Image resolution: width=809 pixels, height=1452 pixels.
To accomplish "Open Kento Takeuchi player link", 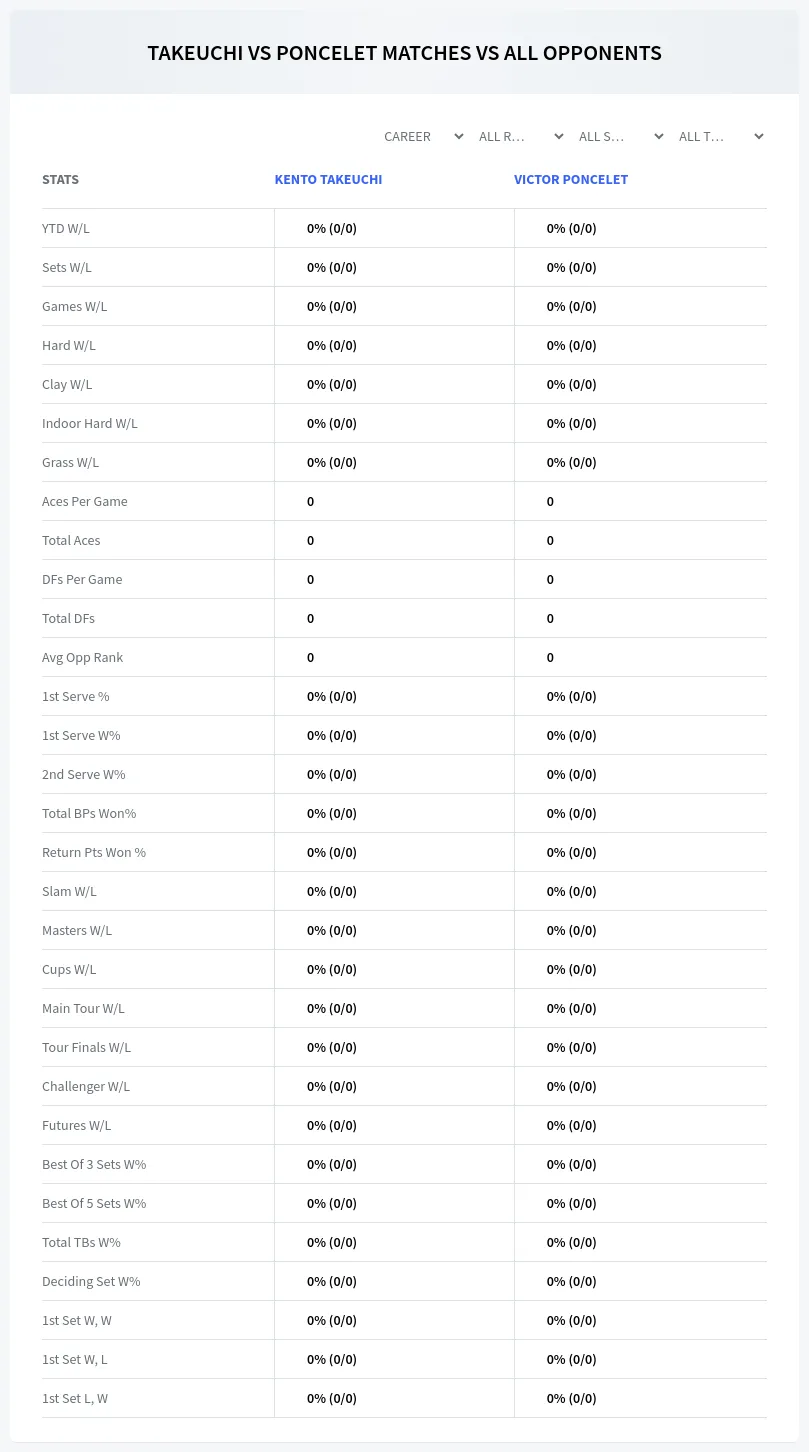I will (x=328, y=180).
